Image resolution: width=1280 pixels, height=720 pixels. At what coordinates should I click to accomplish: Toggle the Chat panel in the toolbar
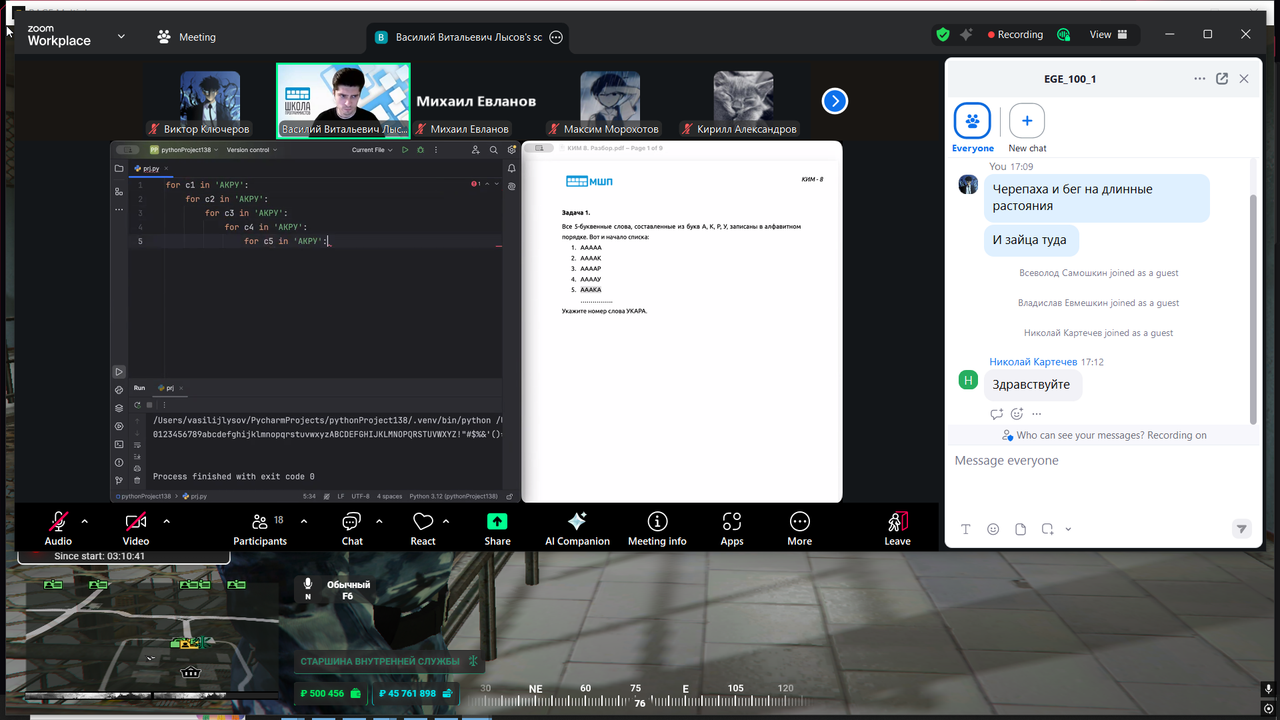point(352,528)
